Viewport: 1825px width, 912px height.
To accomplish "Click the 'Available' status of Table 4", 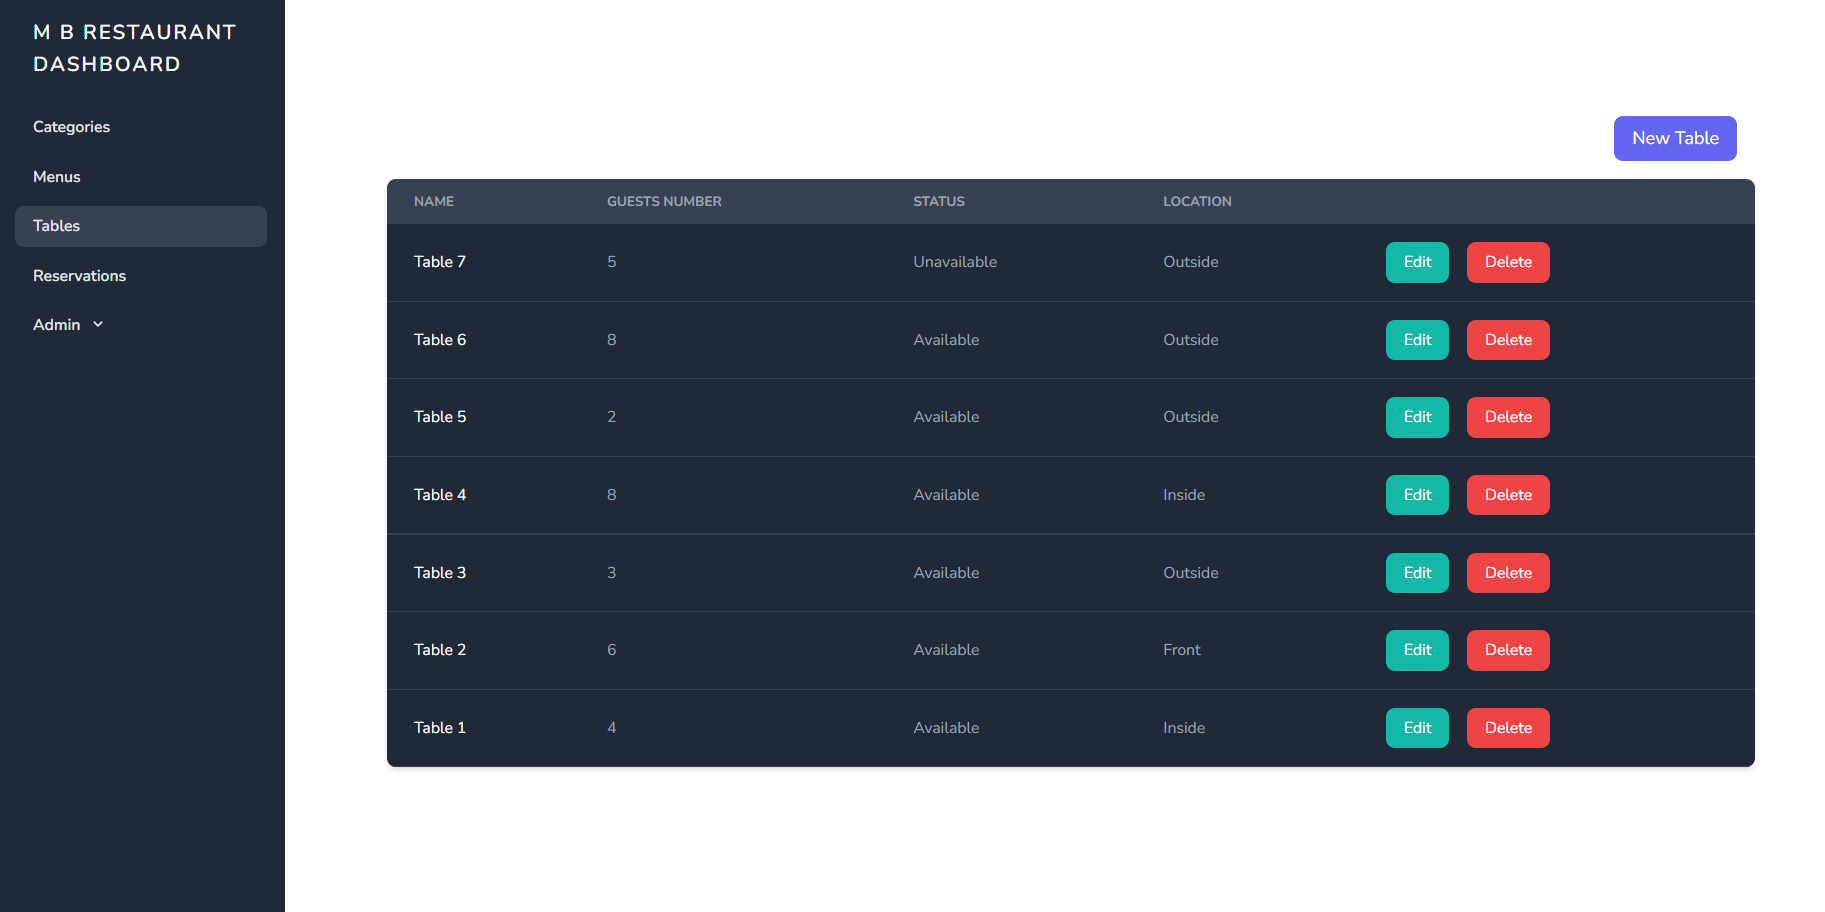I will pyautogui.click(x=946, y=495).
